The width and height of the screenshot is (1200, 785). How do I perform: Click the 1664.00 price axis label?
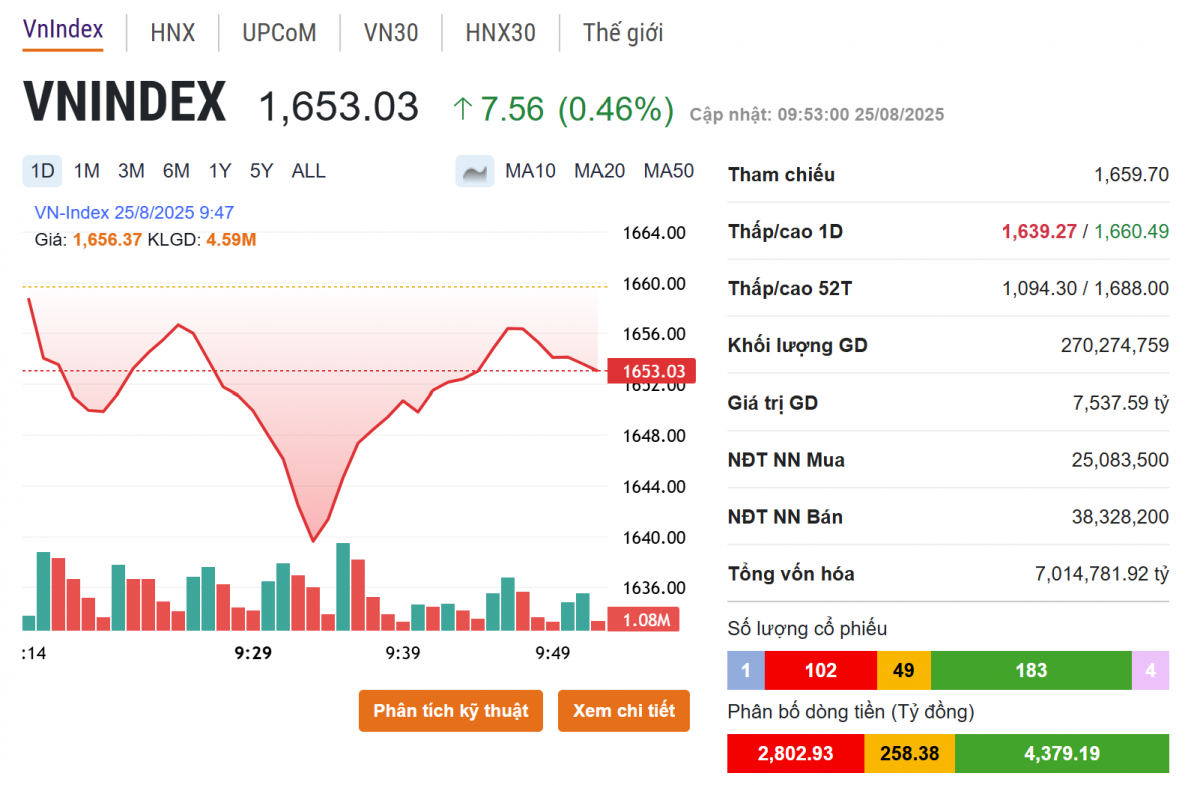point(654,233)
